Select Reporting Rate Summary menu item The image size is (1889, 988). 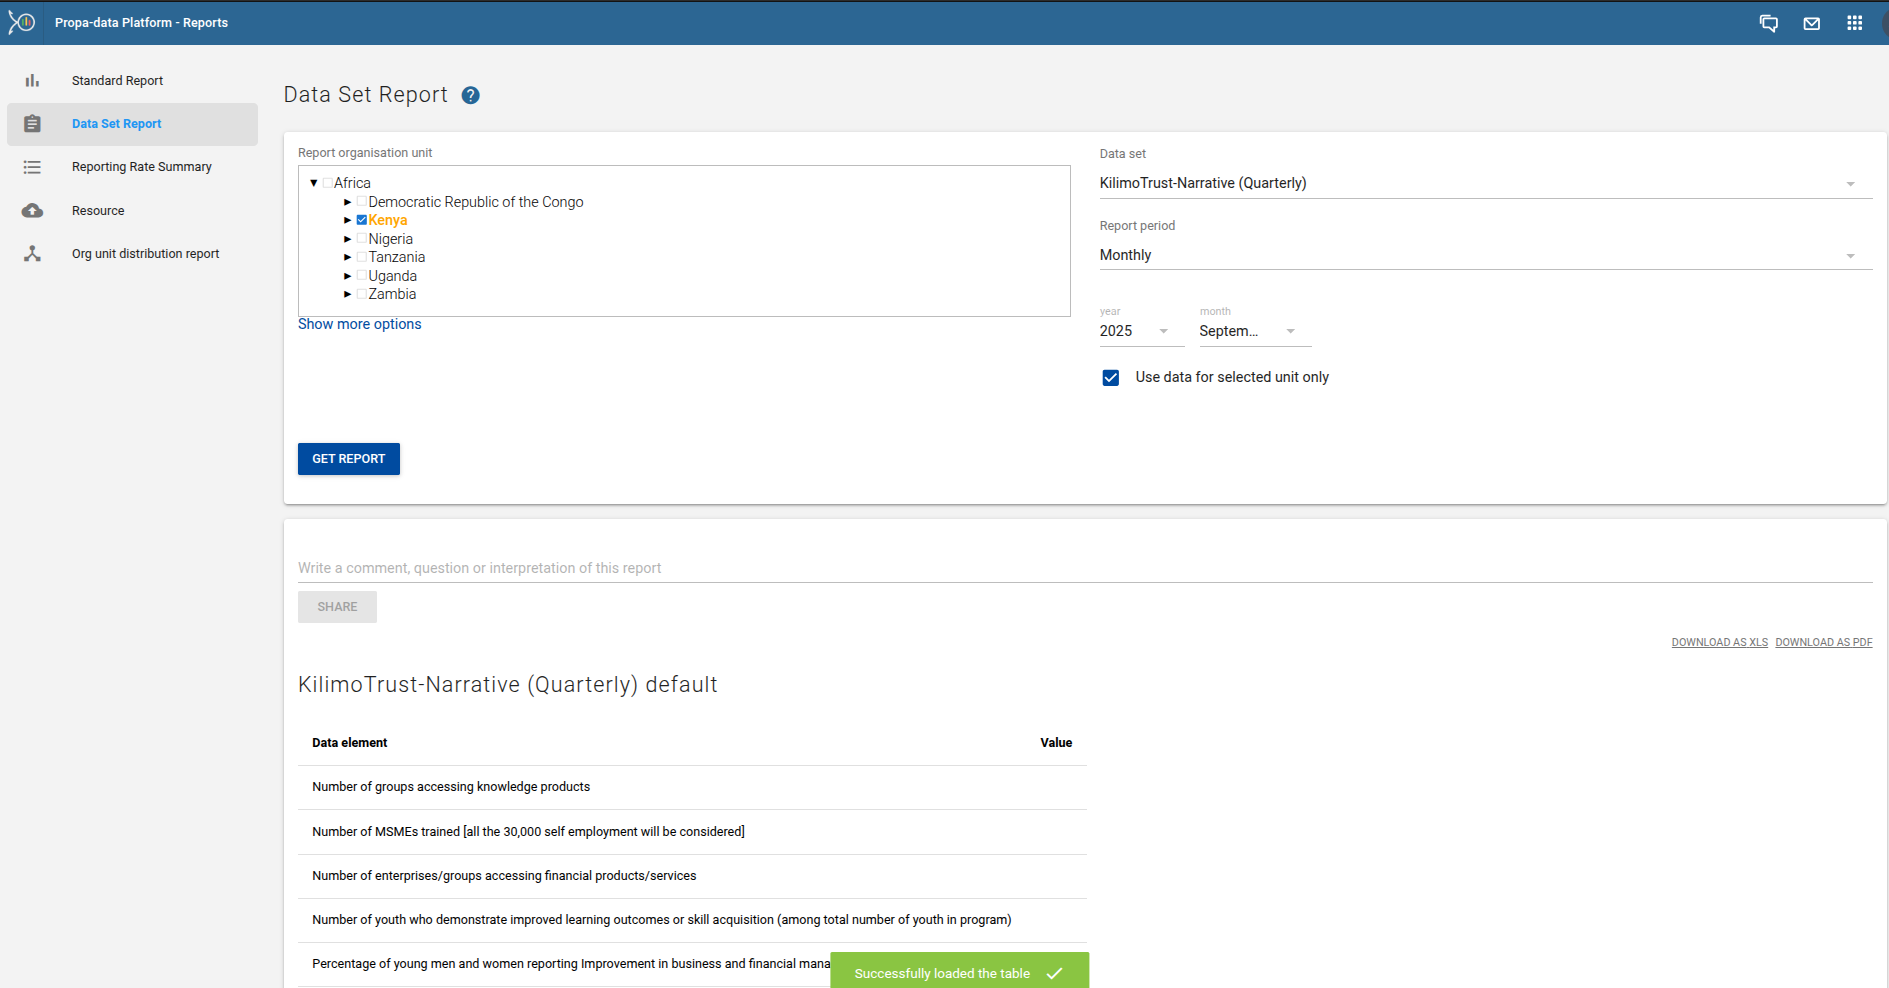(x=141, y=167)
